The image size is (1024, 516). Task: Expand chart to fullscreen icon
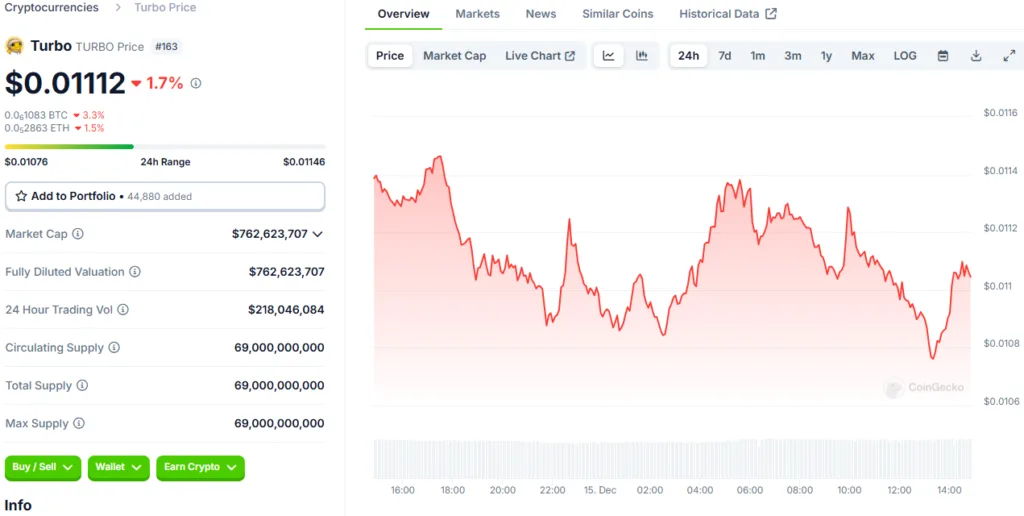[1008, 56]
